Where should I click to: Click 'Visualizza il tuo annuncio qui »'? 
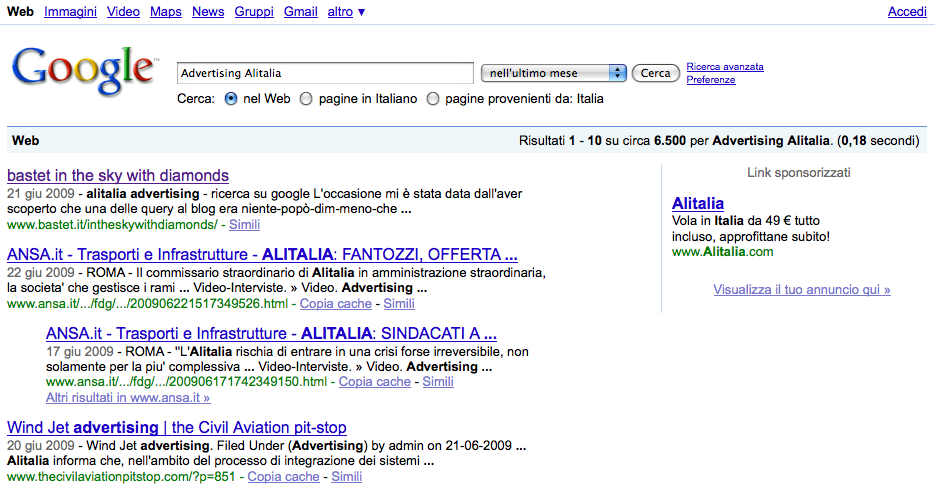[x=802, y=290]
